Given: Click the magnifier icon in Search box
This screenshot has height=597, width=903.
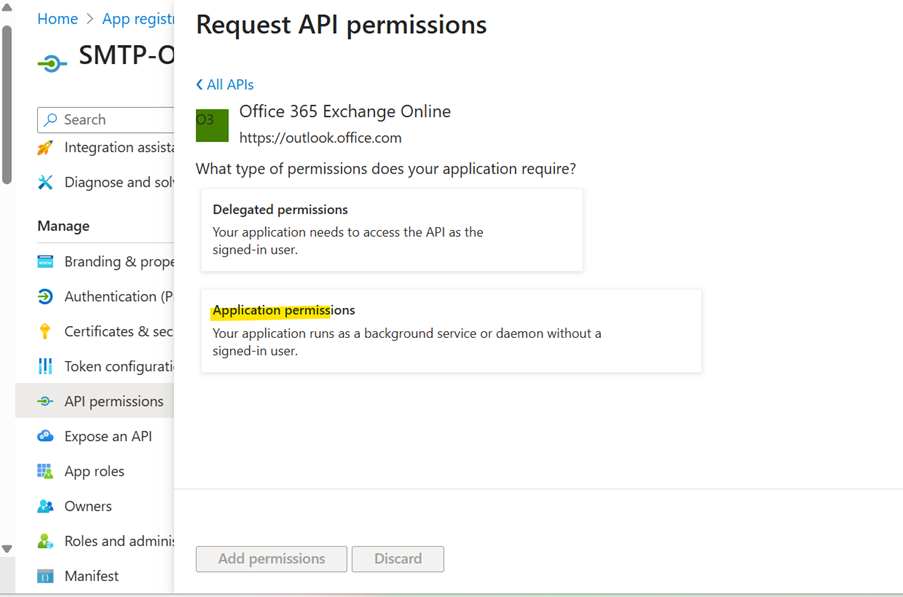Looking at the screenshot, I should click(51, 119).
